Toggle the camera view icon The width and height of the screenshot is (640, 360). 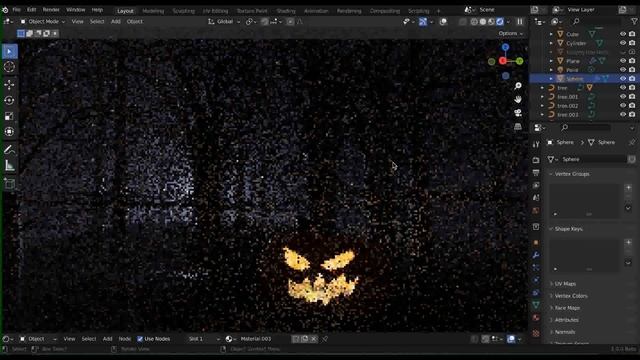tap(518, 113)
